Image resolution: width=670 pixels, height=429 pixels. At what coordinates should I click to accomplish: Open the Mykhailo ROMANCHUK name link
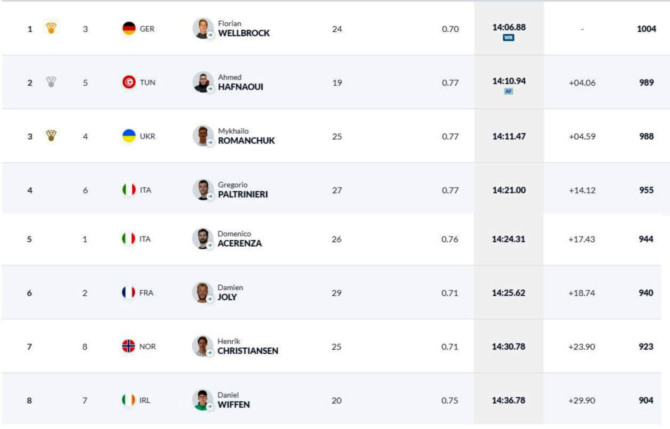tap(246, 136)
